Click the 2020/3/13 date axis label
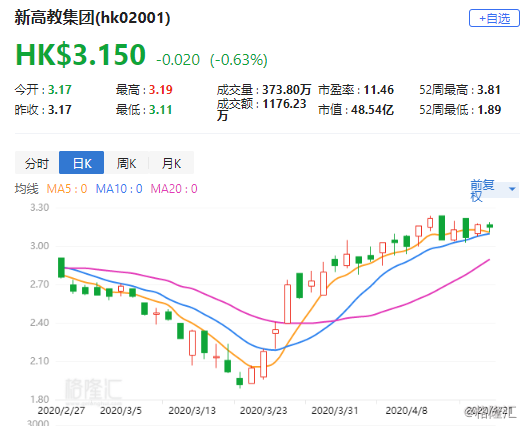Image resolution: width=524 pixels, height=426 pixels. (x=192, y=410)
